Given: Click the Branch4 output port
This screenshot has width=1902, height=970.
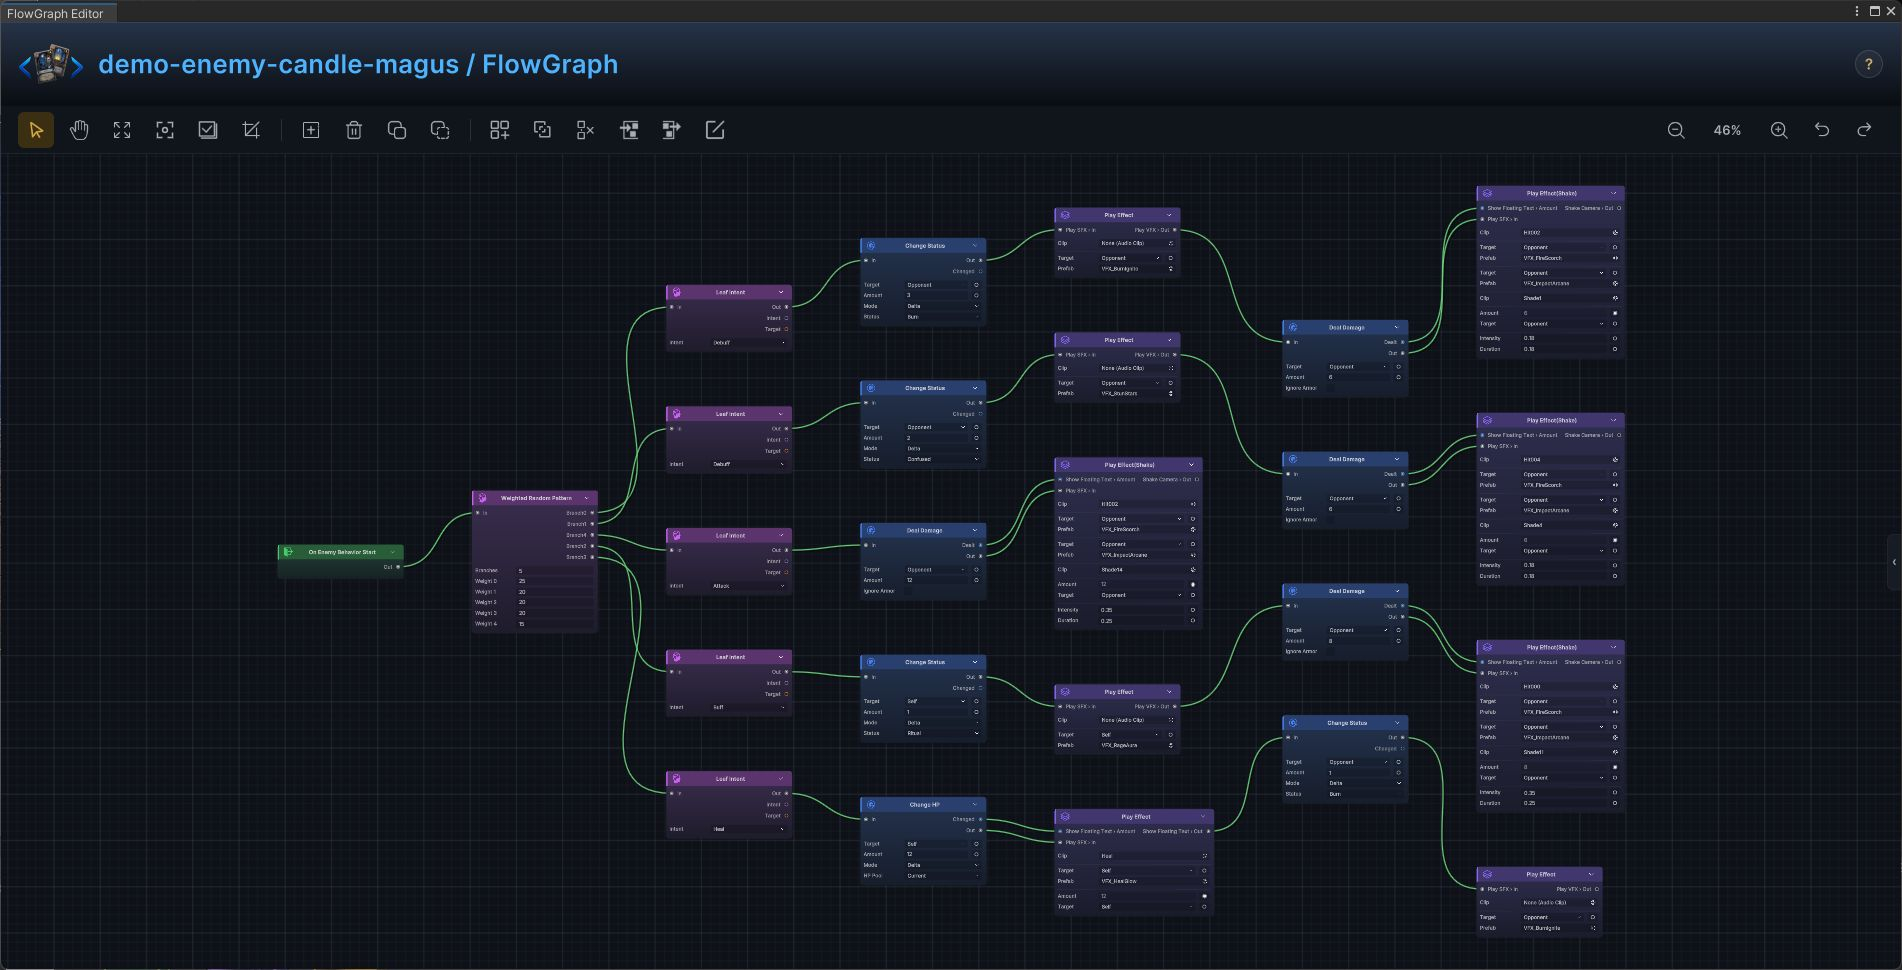Looking at the screenshot, I should point(592,535).
